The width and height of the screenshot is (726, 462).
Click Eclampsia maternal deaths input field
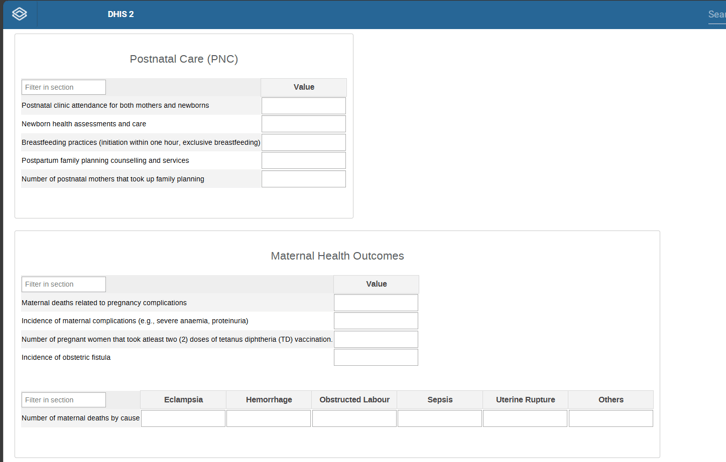183,419
